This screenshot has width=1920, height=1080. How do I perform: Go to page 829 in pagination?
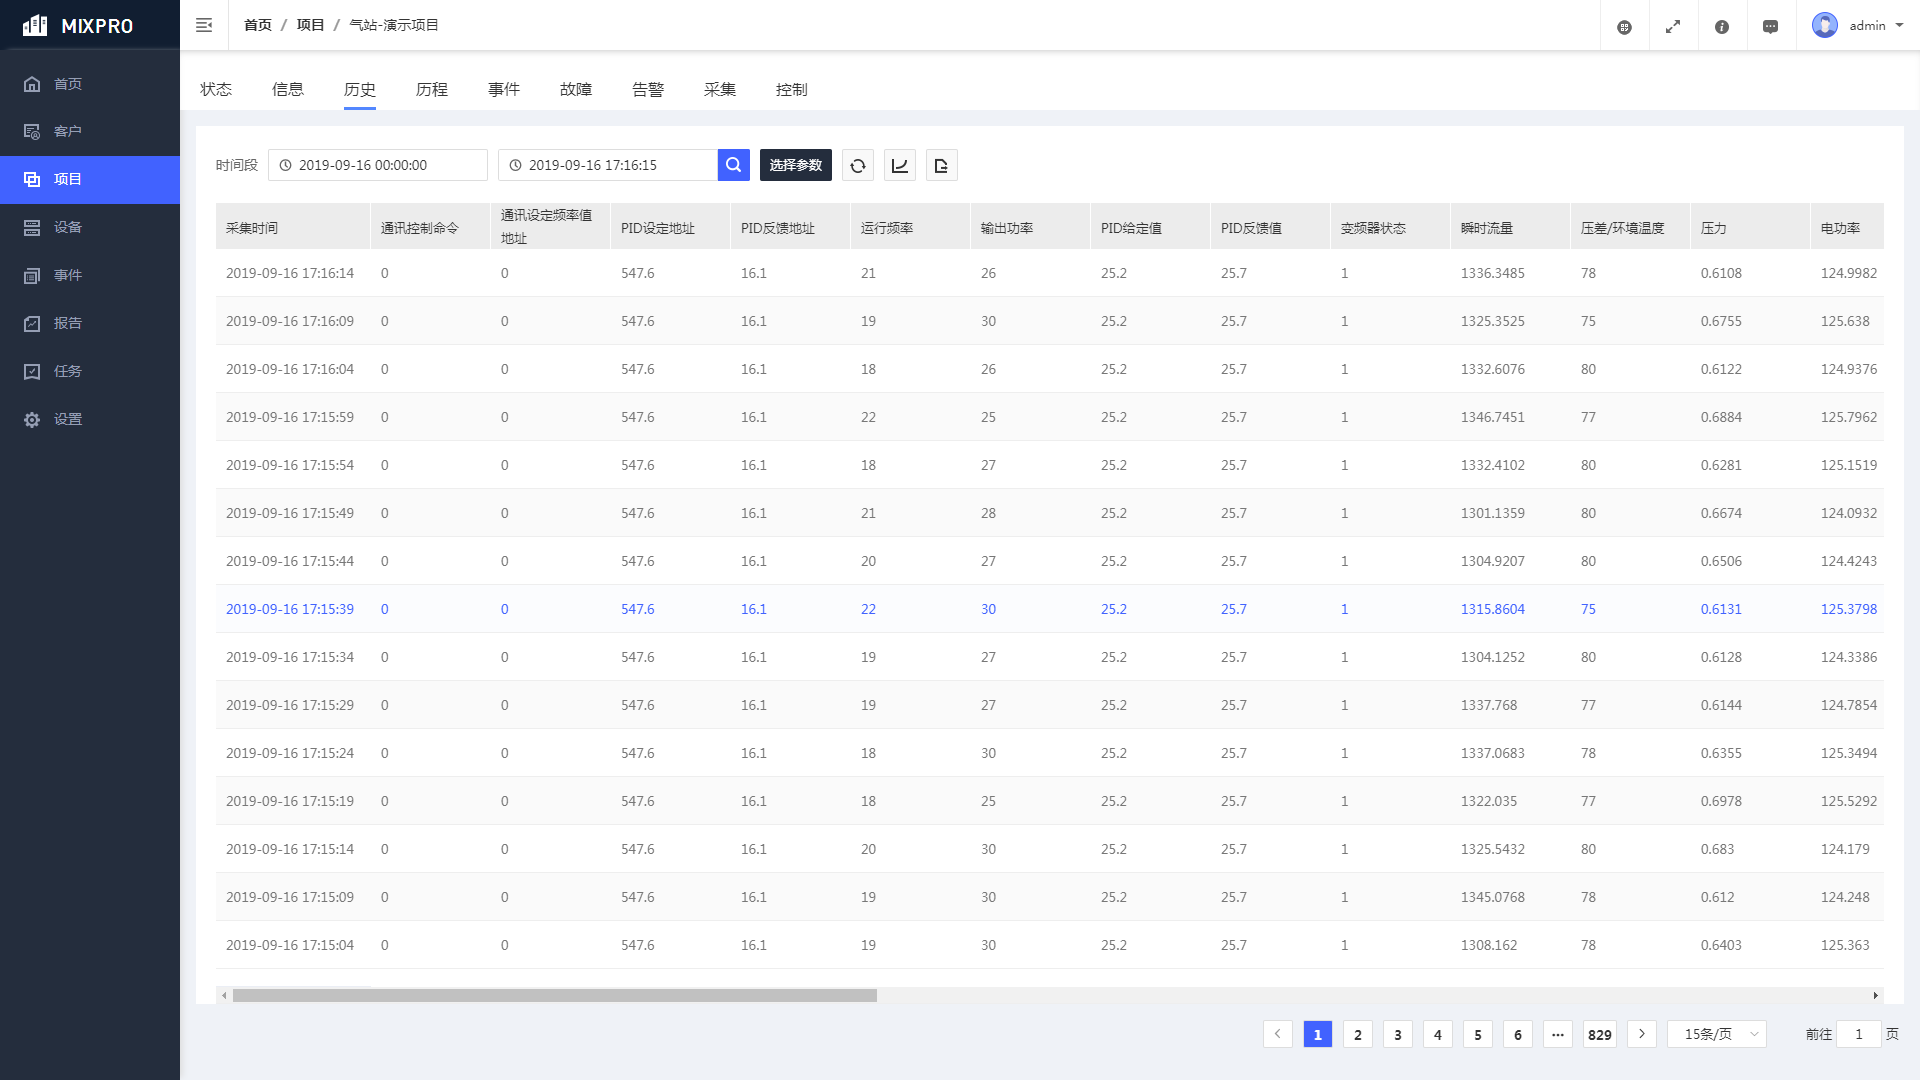(1599, 1034)
